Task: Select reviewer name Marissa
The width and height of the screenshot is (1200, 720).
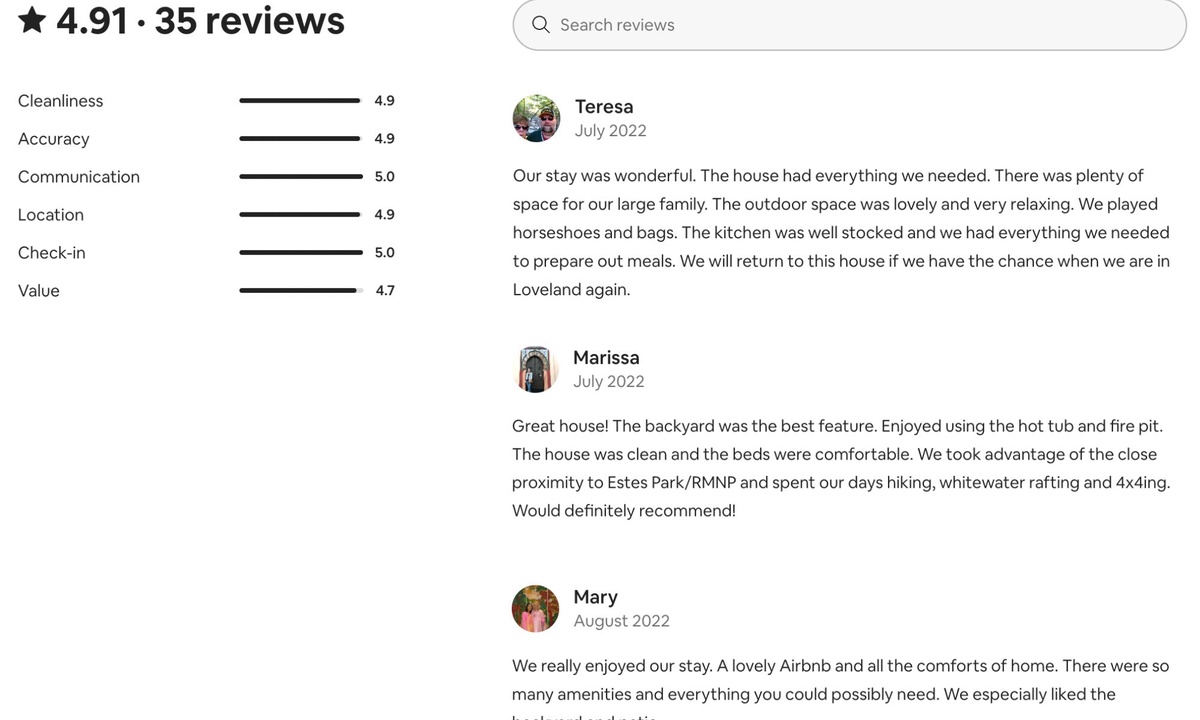Action: [606, 357]
